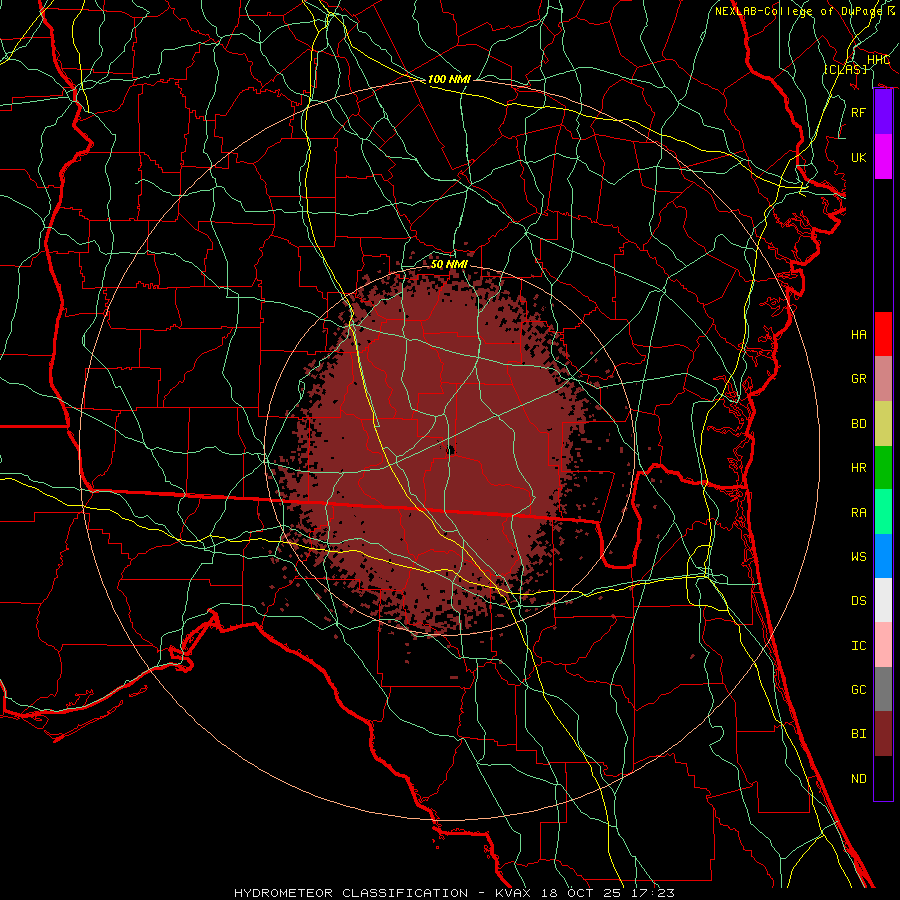Click the Hydrometeor Classification title caption
This screenshot has width=900, height=900.
(x=454, y=893)
